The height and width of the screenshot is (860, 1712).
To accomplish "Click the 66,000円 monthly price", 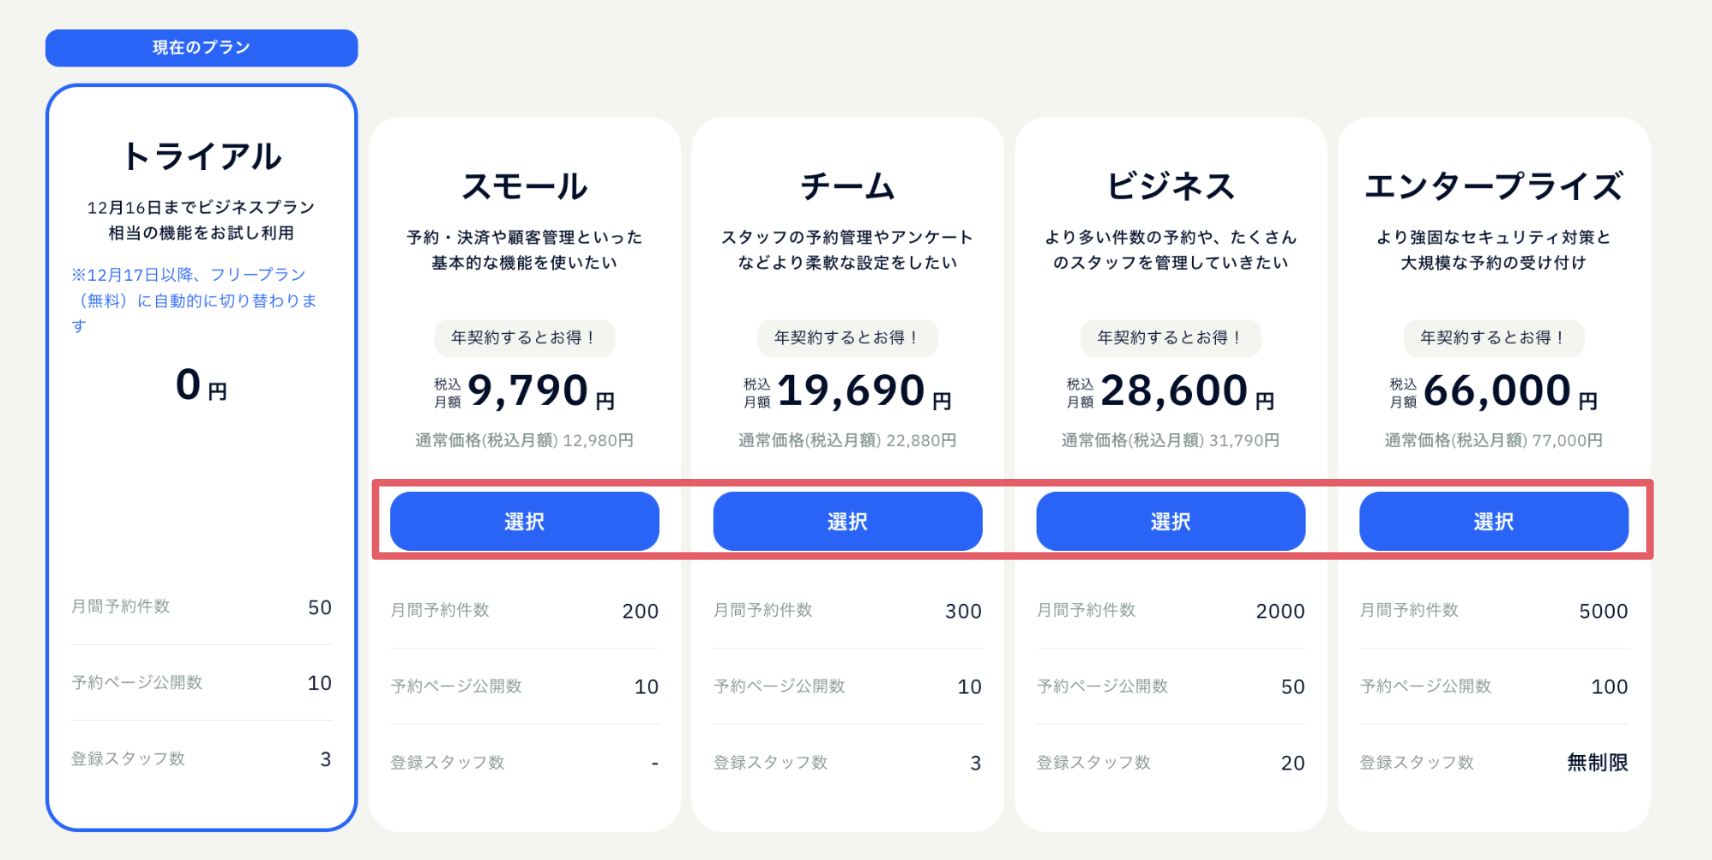I will 1497,391.
